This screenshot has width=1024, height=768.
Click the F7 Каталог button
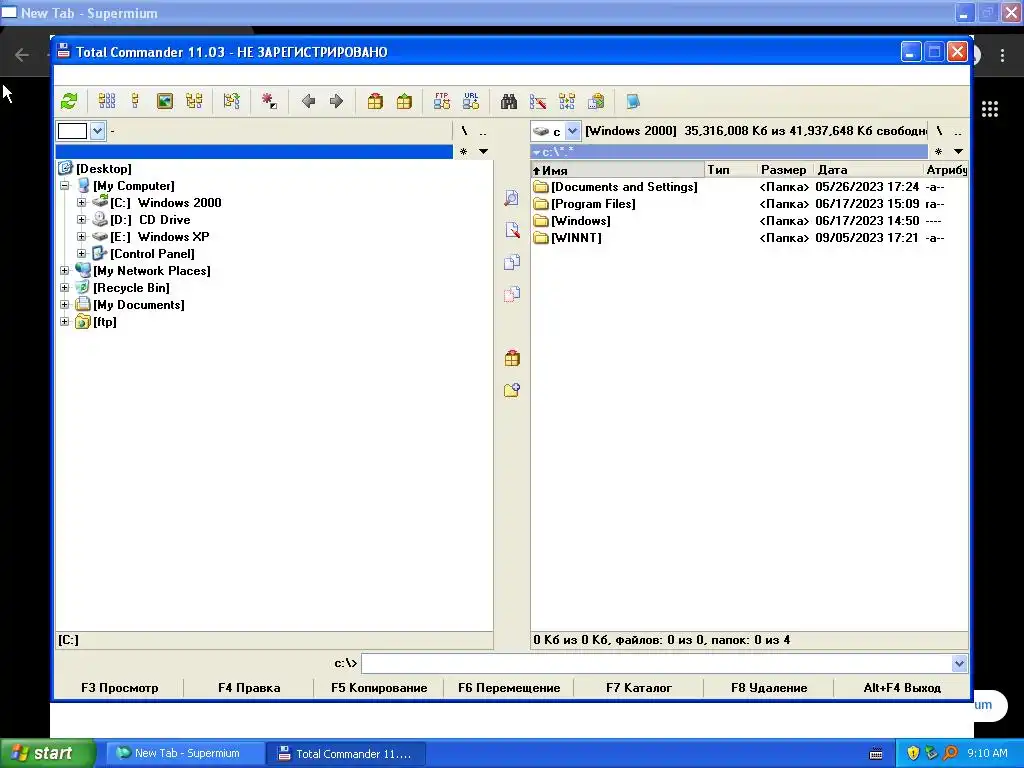(x=639, y=688)
